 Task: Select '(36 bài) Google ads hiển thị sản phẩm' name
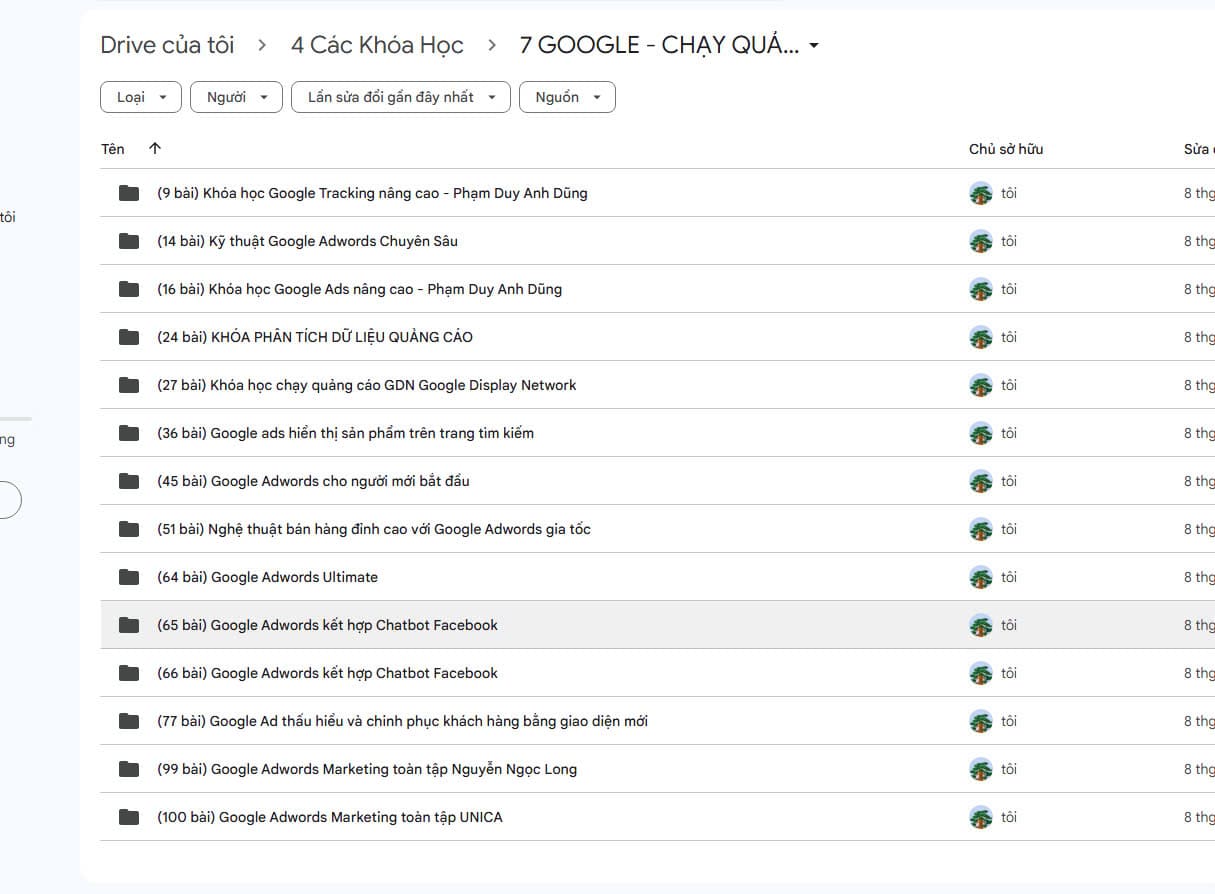coord(345,433)
